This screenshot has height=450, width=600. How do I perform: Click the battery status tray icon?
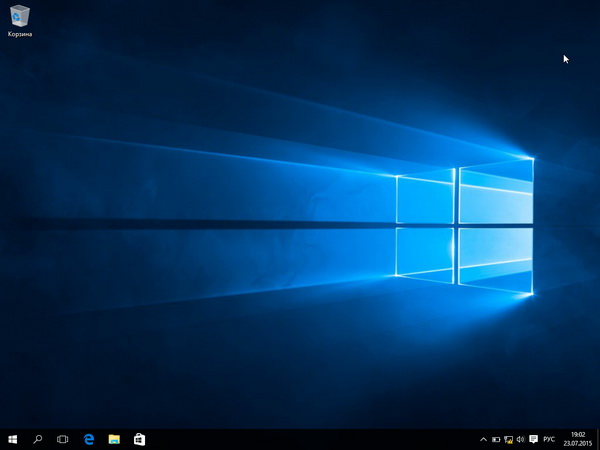coord(496,439)
